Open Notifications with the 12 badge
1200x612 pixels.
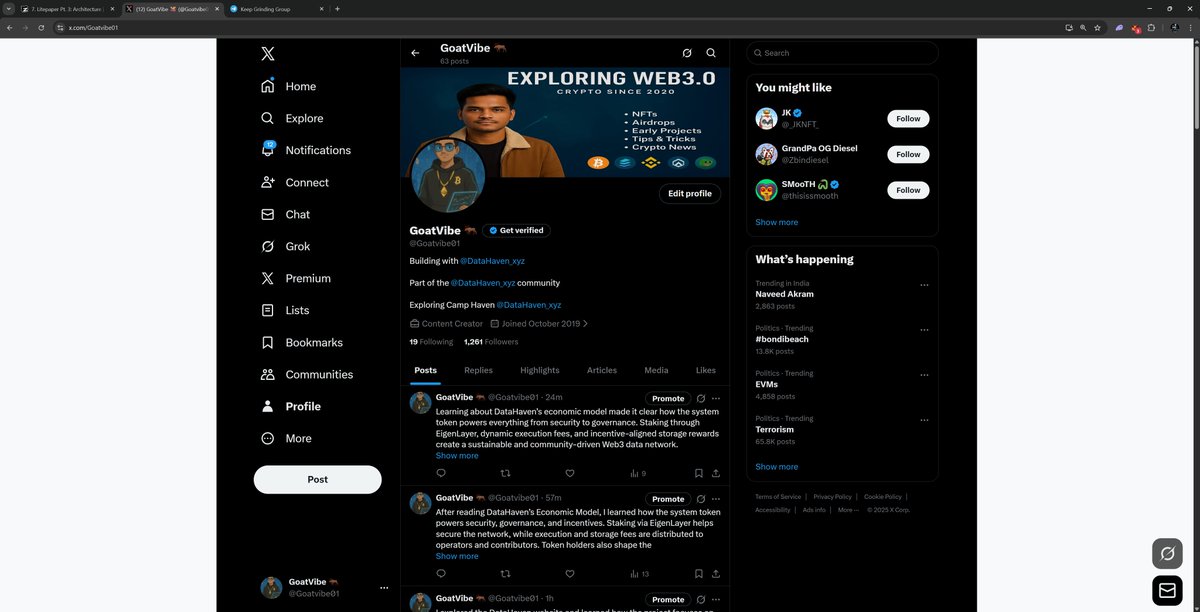click(x=305, y=150)
